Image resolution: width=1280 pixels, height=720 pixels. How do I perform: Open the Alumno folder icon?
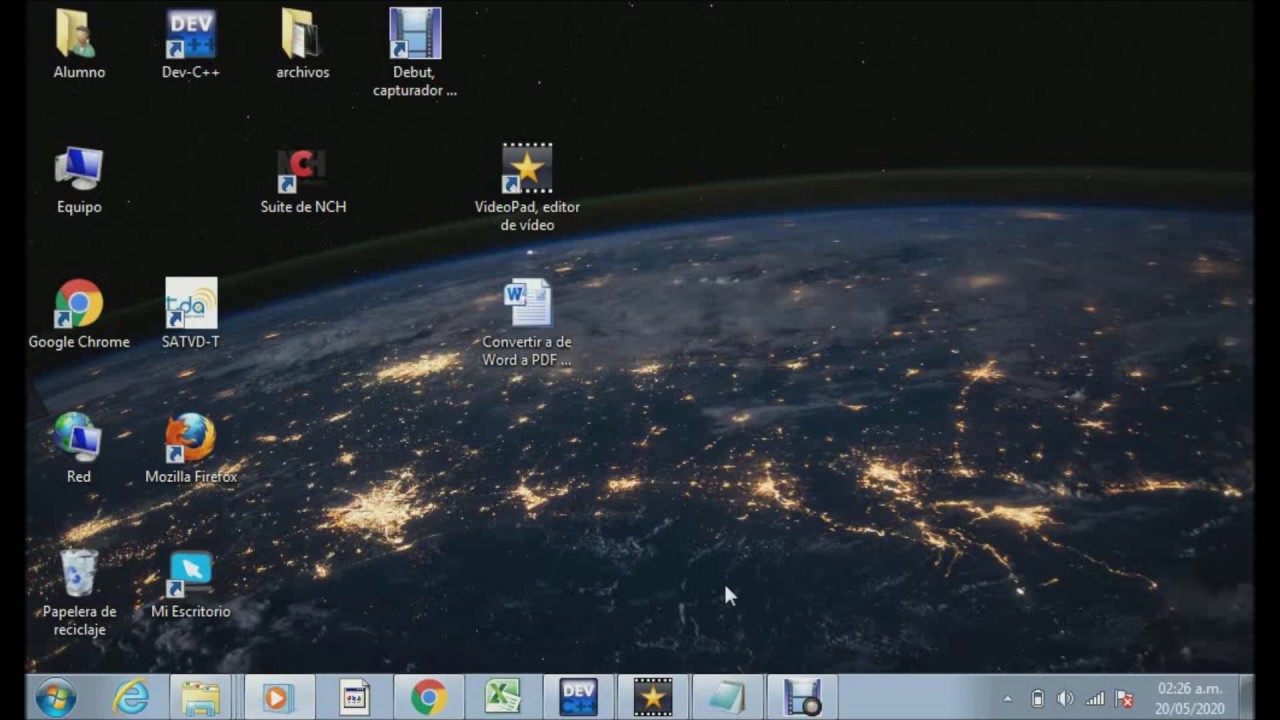click(x=79, y=44)
